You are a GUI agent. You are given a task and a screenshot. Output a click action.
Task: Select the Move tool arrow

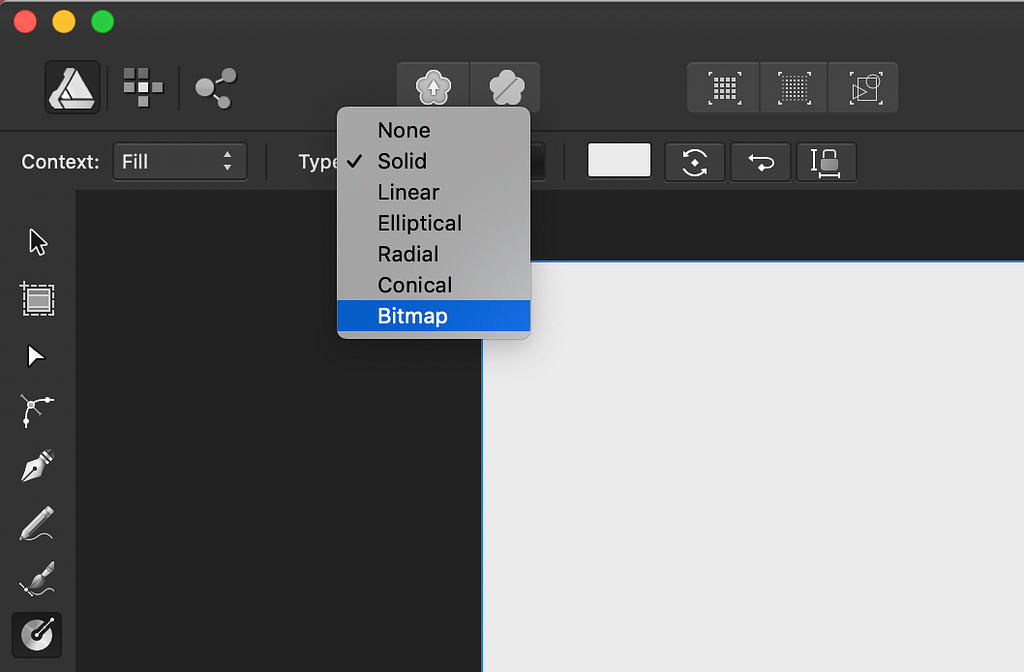click(x=38, y=242)
